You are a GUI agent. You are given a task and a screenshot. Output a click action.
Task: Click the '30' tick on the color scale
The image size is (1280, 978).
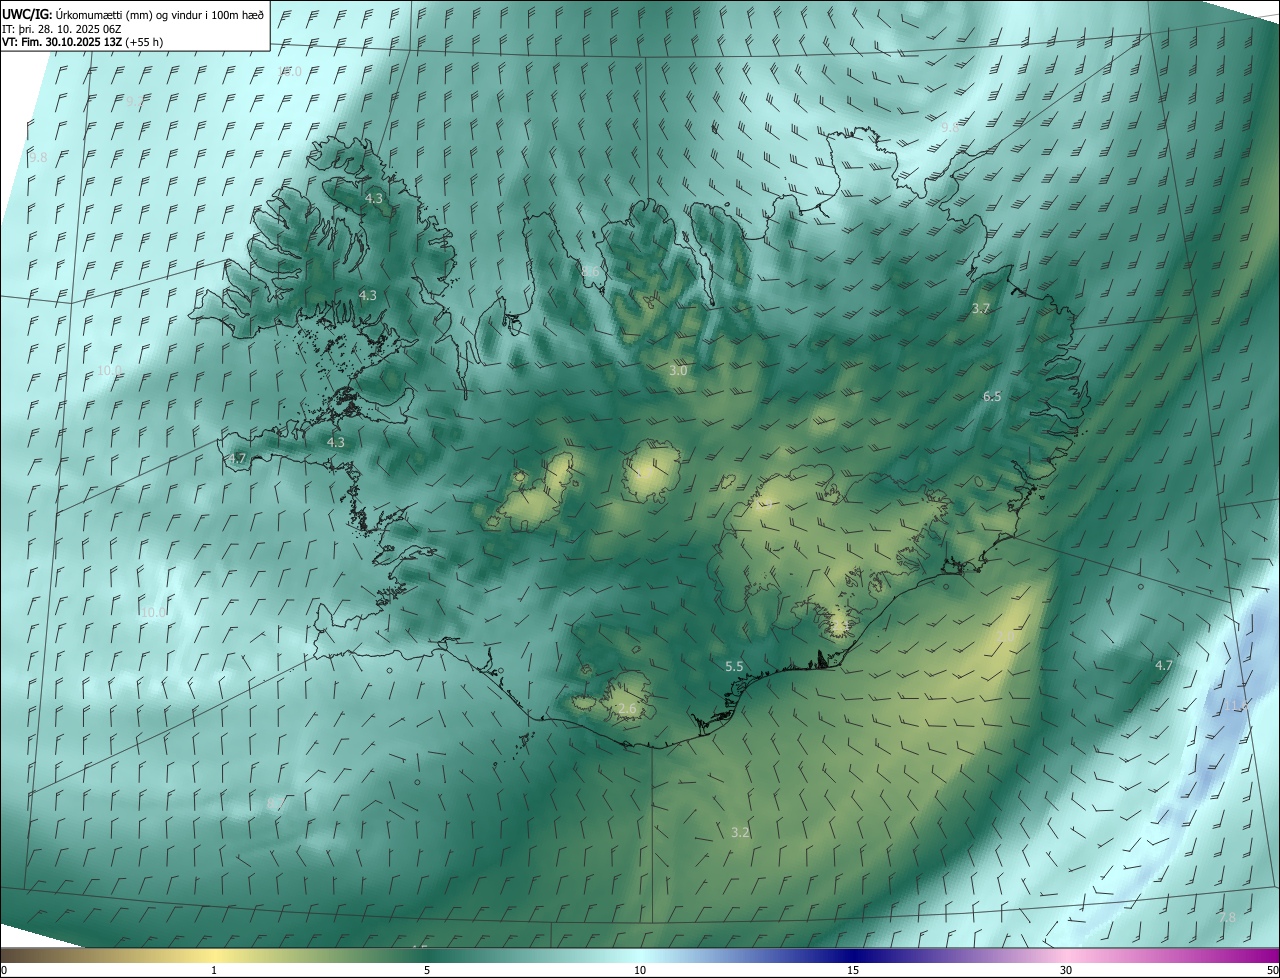(1066, 970)
